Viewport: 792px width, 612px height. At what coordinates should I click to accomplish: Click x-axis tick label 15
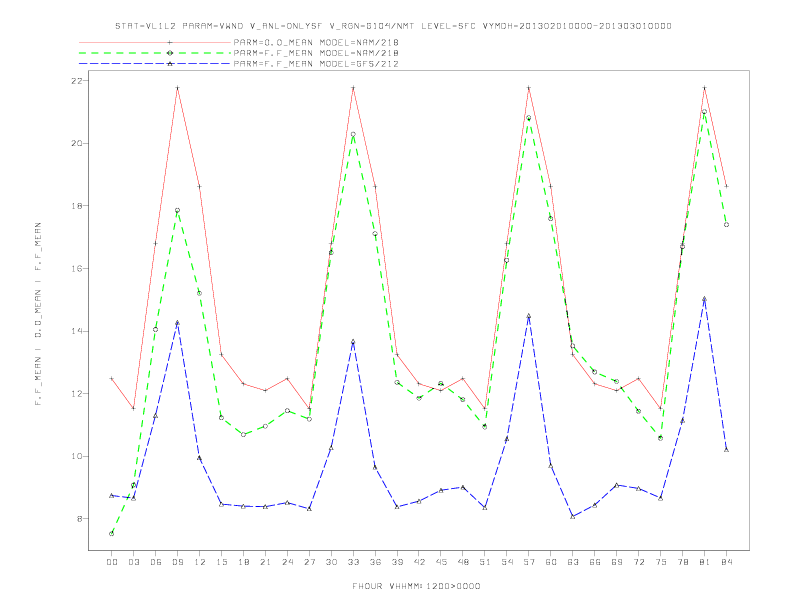coord(221,562)
